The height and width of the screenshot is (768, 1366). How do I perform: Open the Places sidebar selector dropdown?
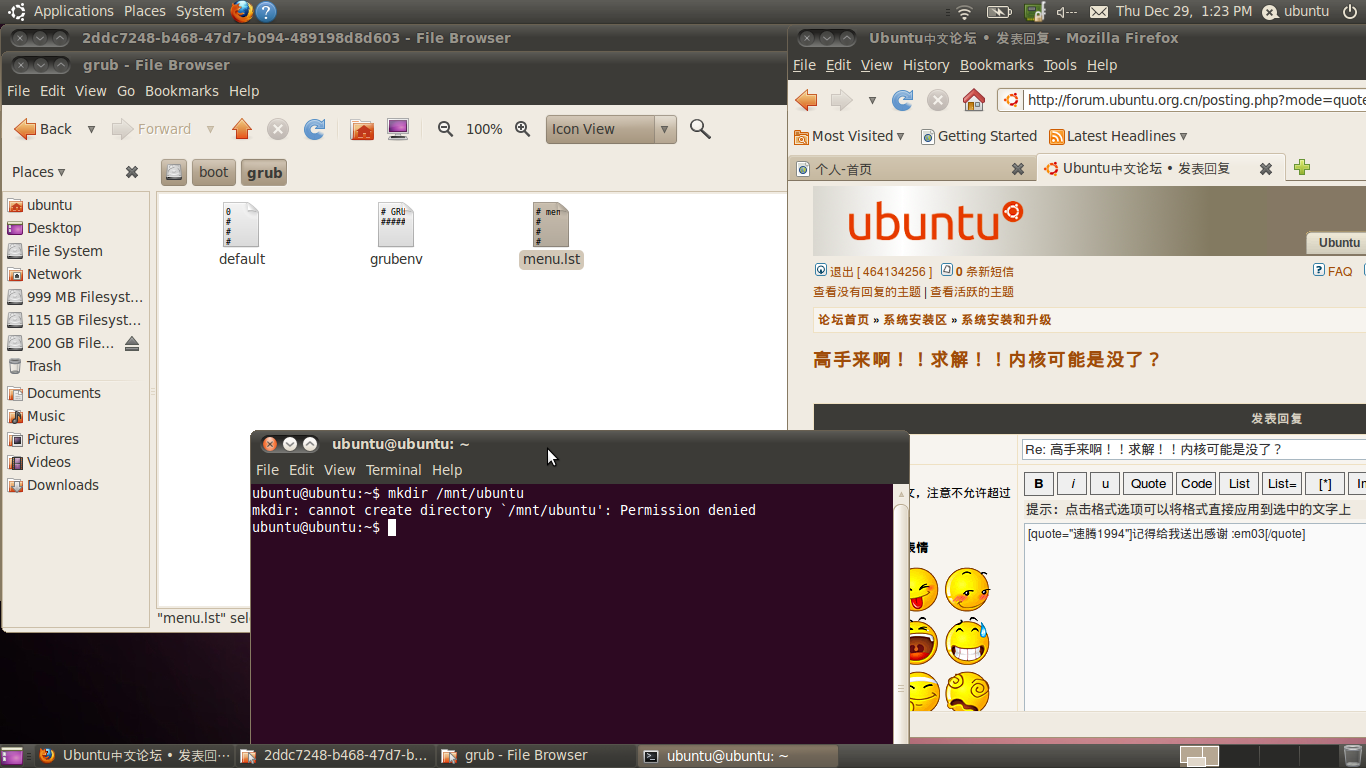click(39, 172)
